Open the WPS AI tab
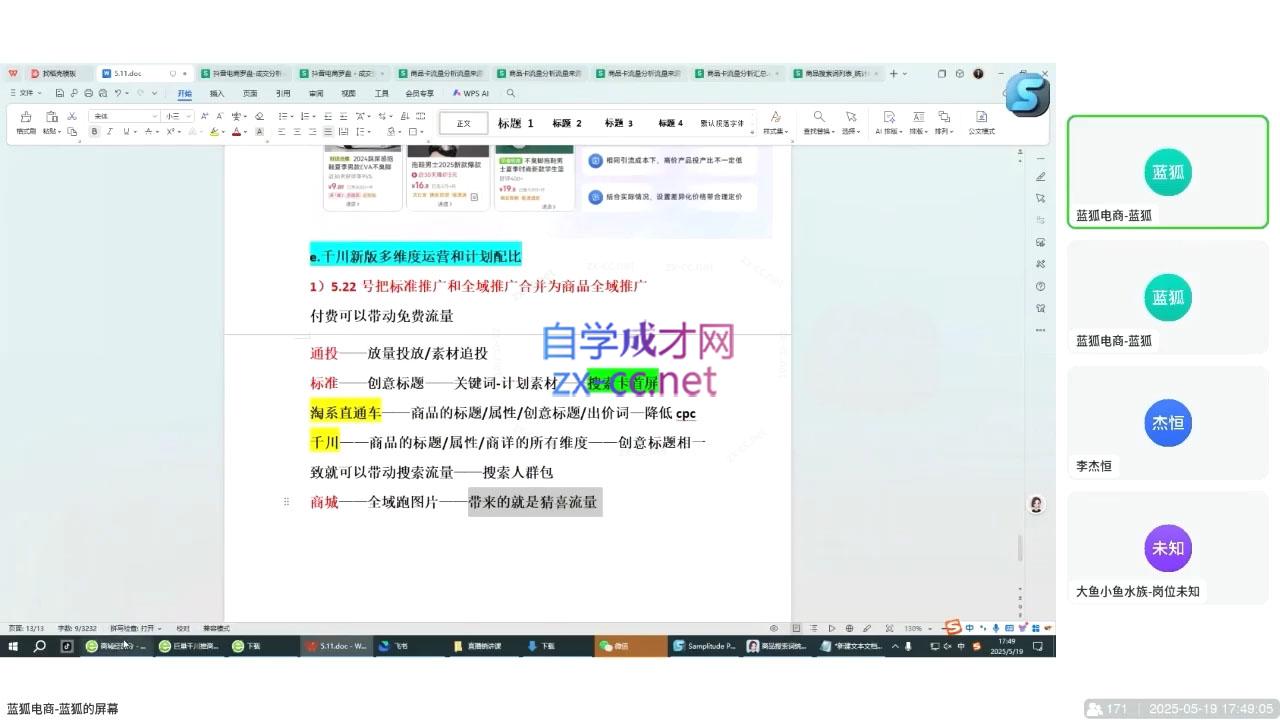The height and width of the screenshot is (720, 1280). pos(471,93)
